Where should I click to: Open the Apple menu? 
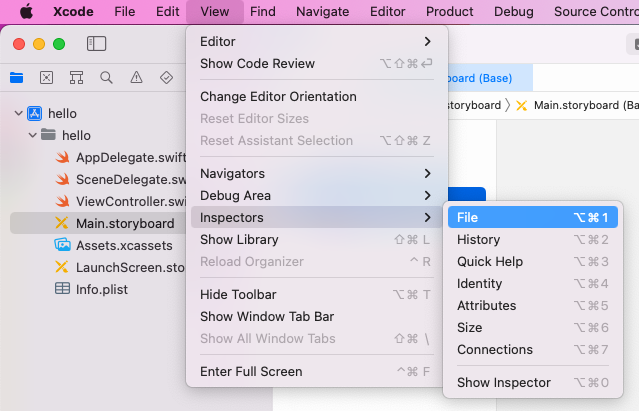(x=27, y=11)
